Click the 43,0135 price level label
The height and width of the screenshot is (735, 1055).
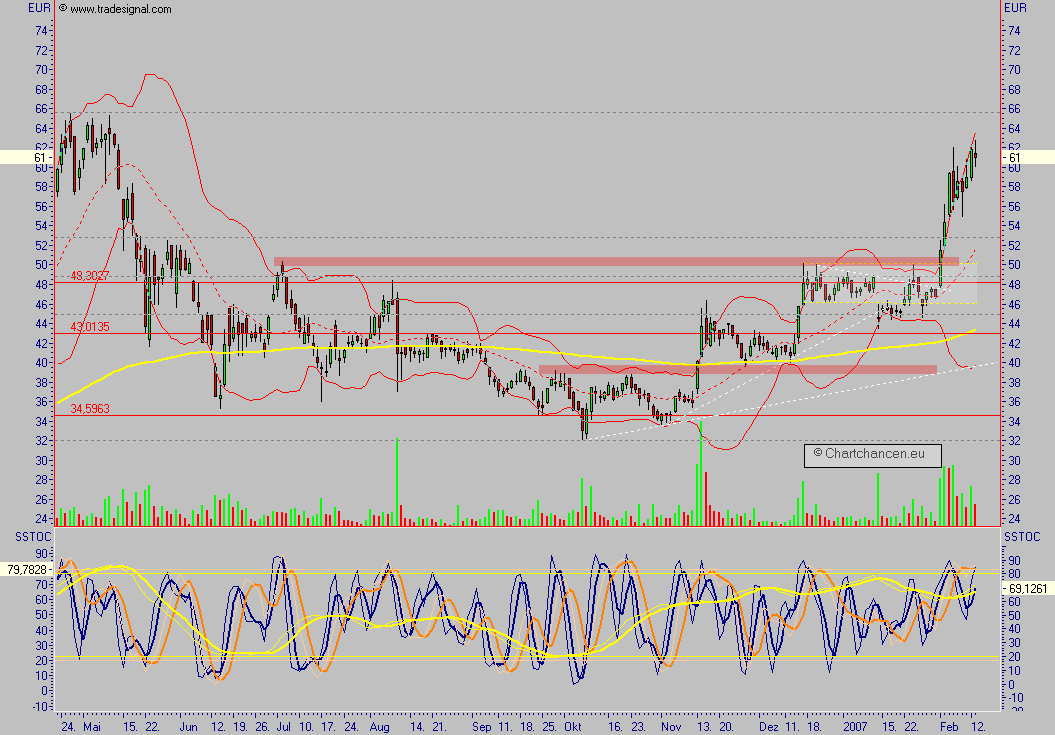pyautogui.click(x=88, y=326)
